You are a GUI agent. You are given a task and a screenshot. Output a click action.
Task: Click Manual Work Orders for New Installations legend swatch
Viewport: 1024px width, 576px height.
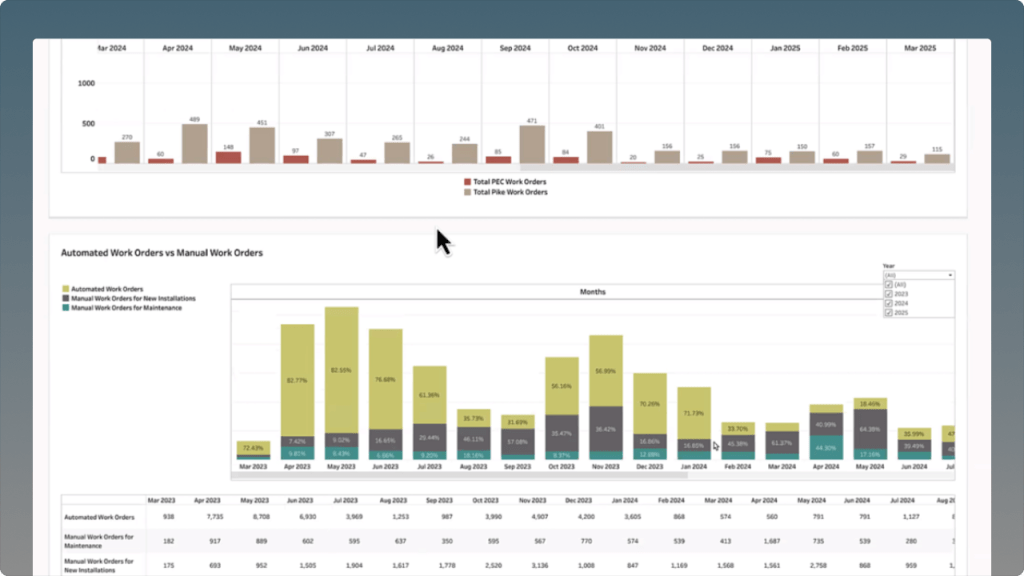(65, 298)
